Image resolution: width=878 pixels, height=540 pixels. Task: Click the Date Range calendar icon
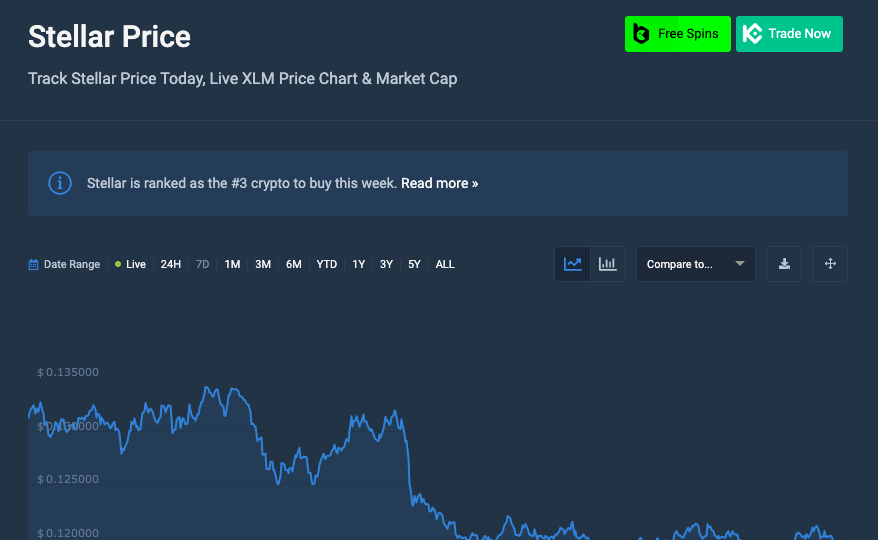click(34, 264)
